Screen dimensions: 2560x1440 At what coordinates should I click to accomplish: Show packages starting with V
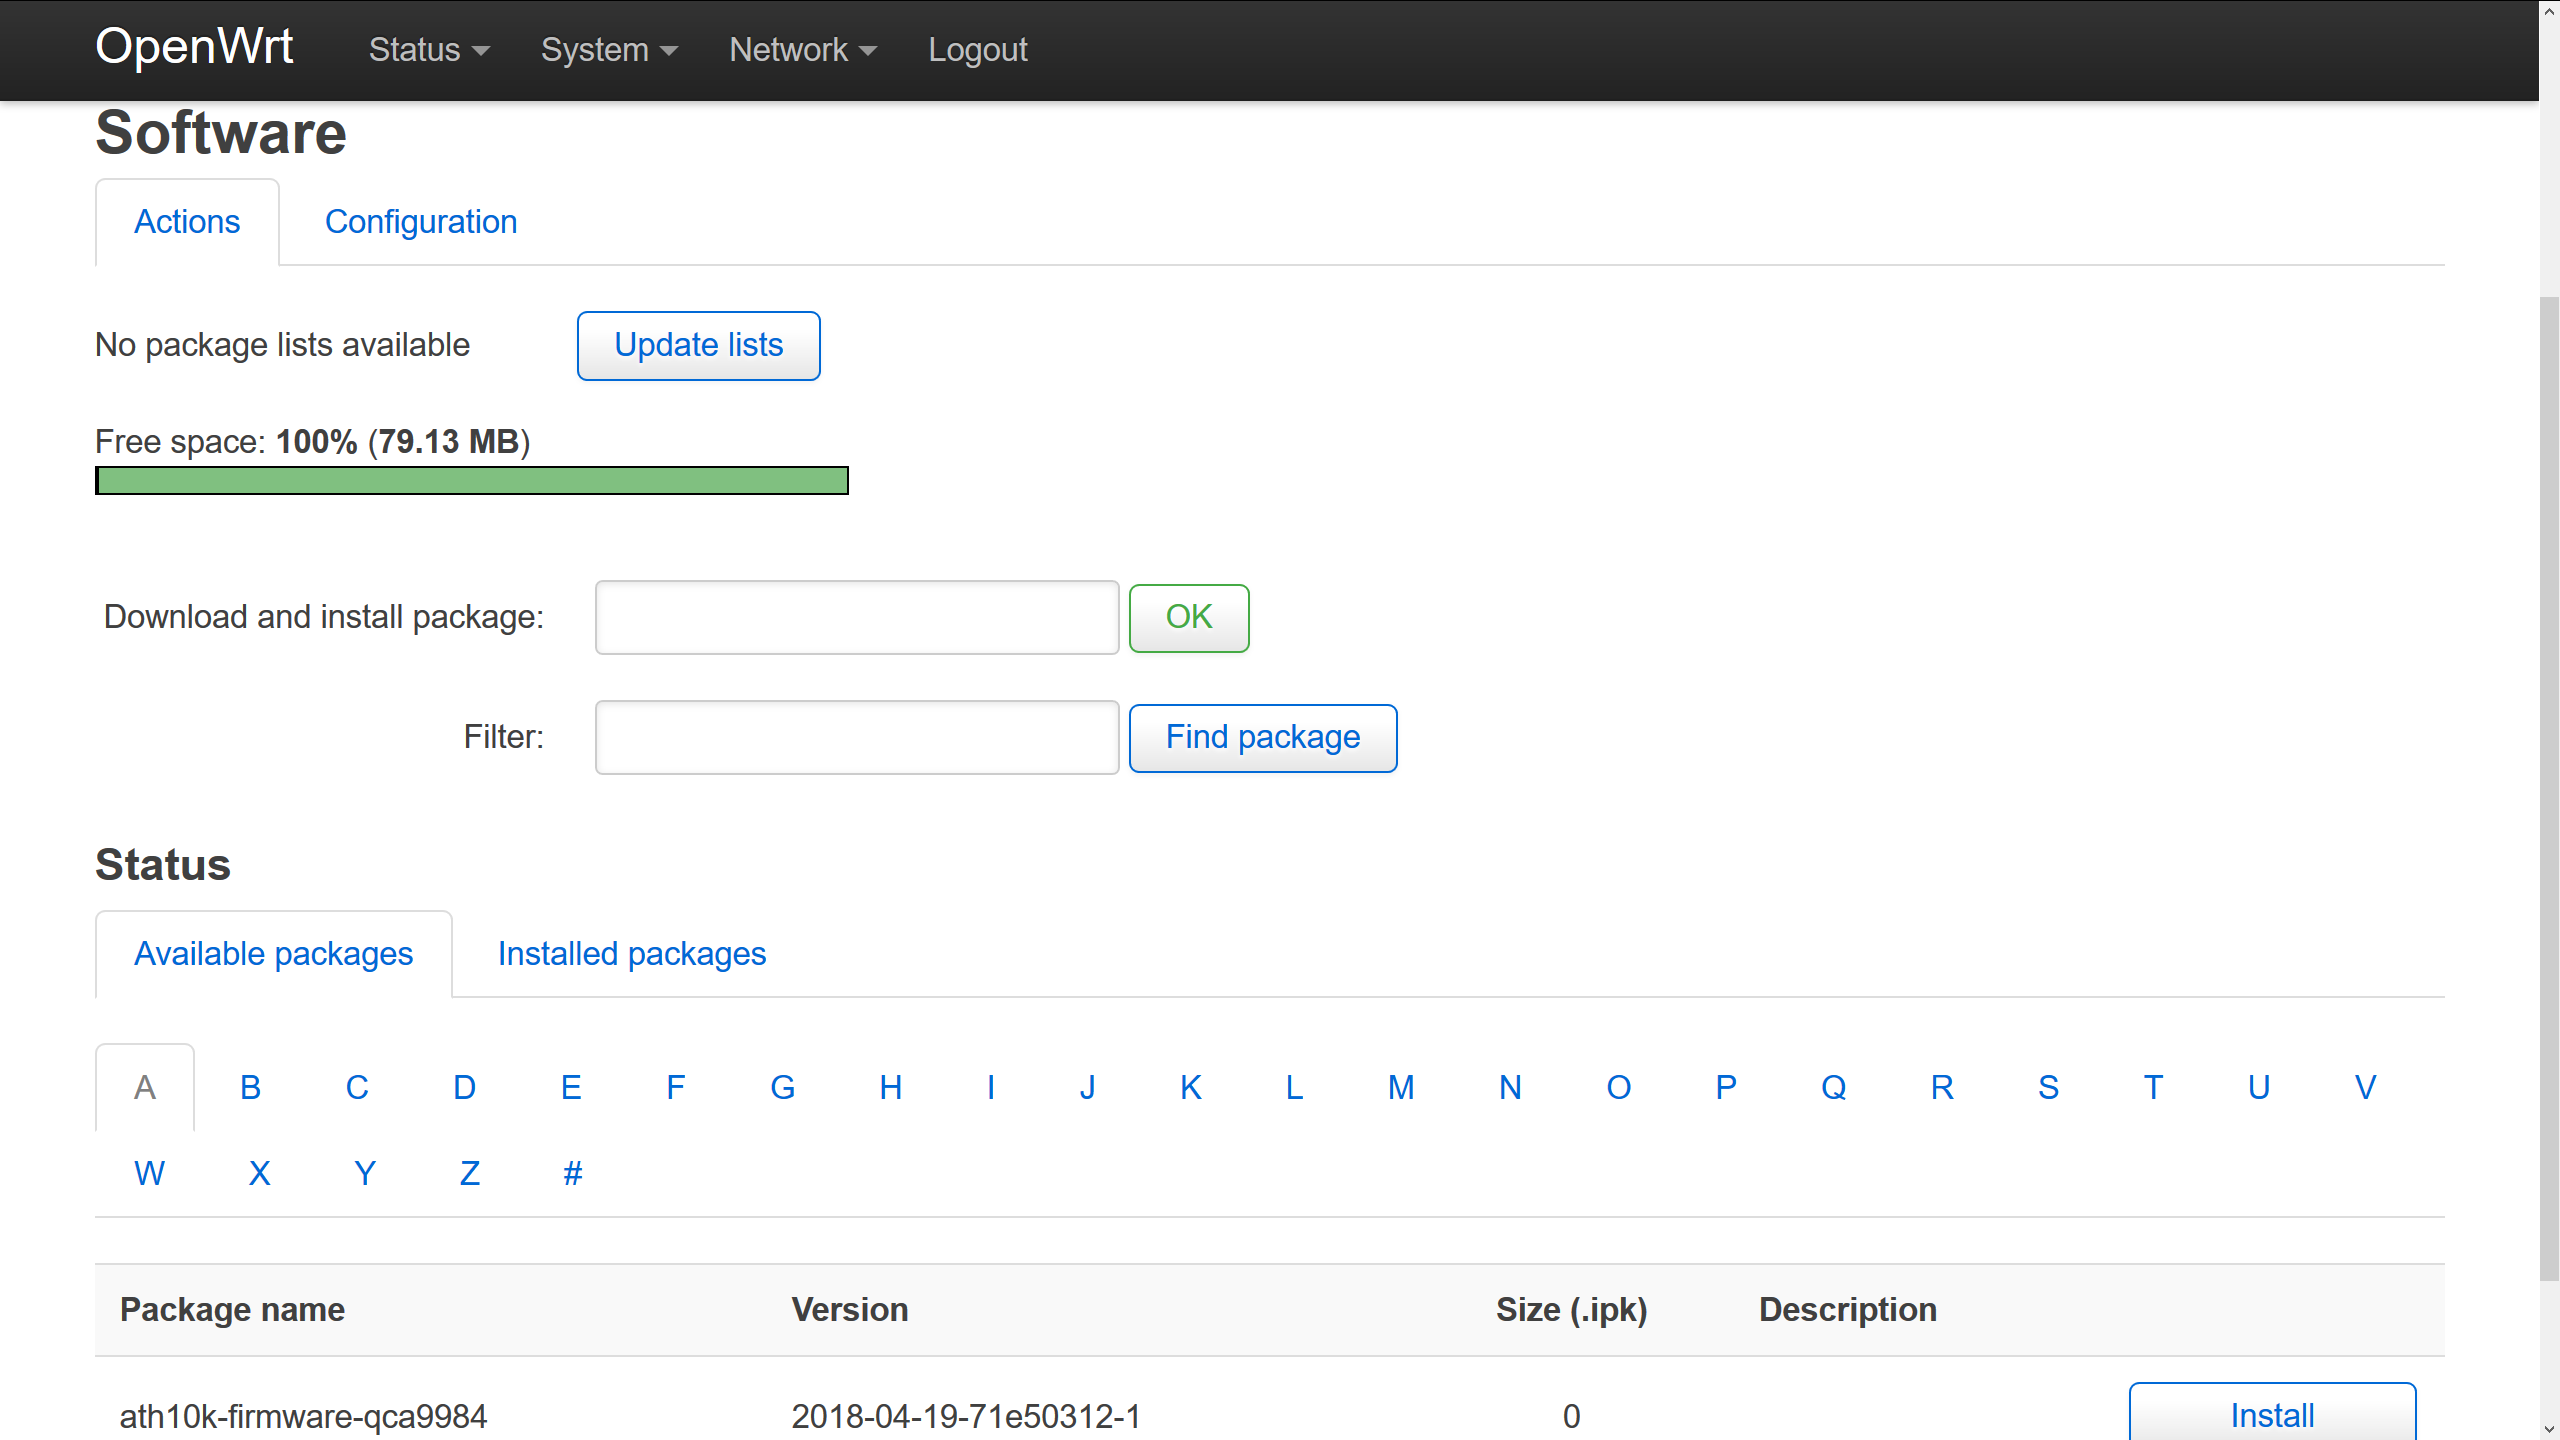pos(2365,1088)
